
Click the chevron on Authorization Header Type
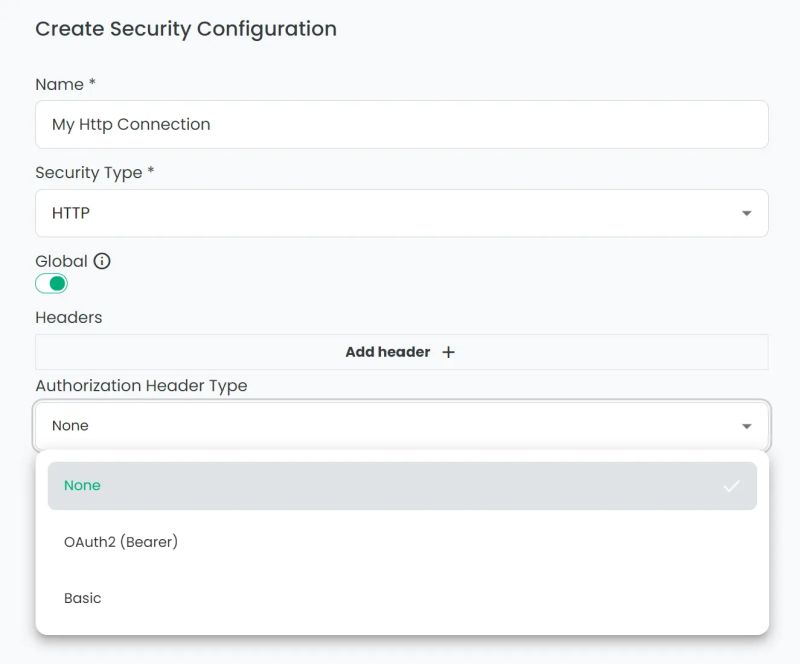click(746, 425)
